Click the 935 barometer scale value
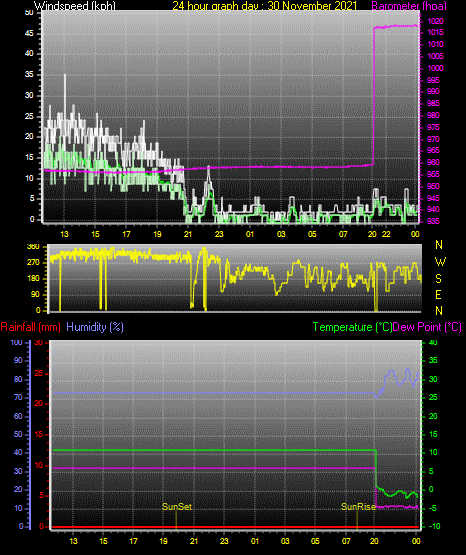Image resolution: width=466 pixels, height=555 pixels. pyautogui.click(x=433, y=221)
